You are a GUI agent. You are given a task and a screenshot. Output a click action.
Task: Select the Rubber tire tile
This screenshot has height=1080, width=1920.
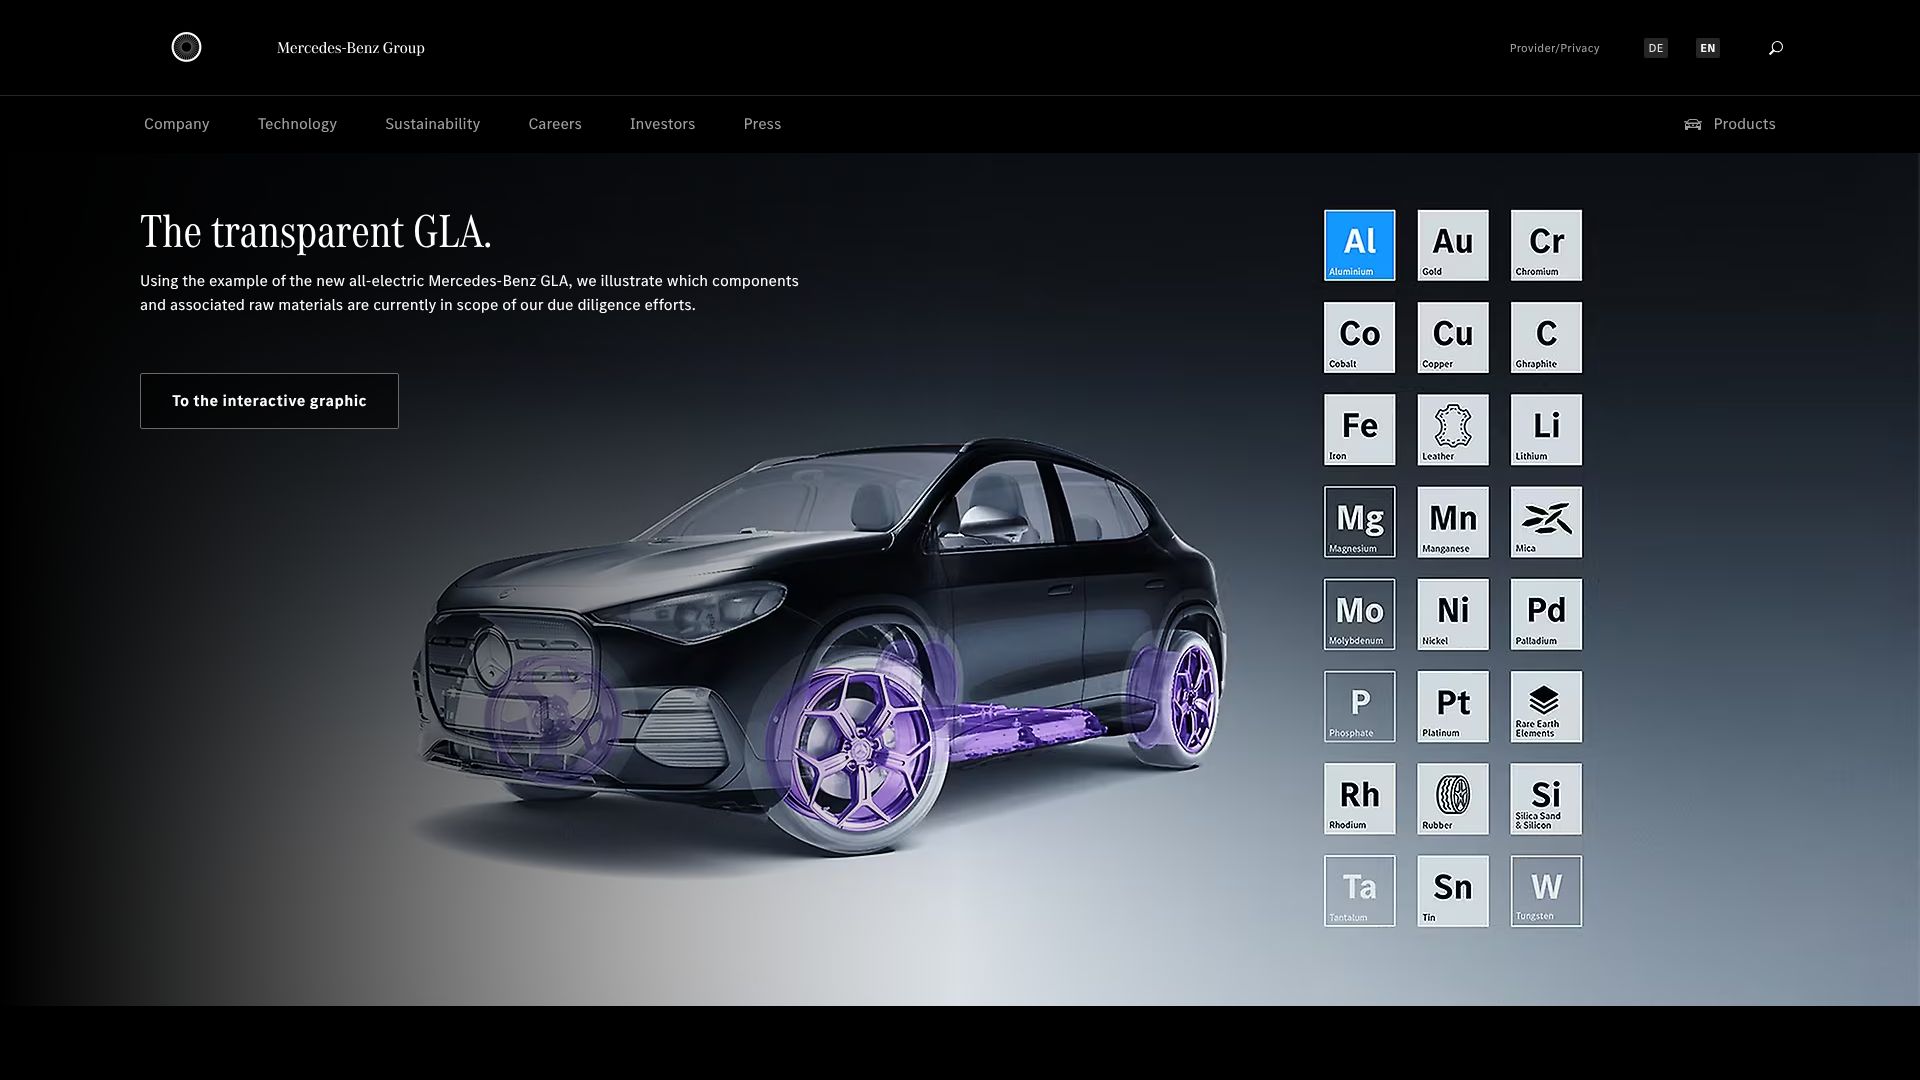[x=1453, y=799]
